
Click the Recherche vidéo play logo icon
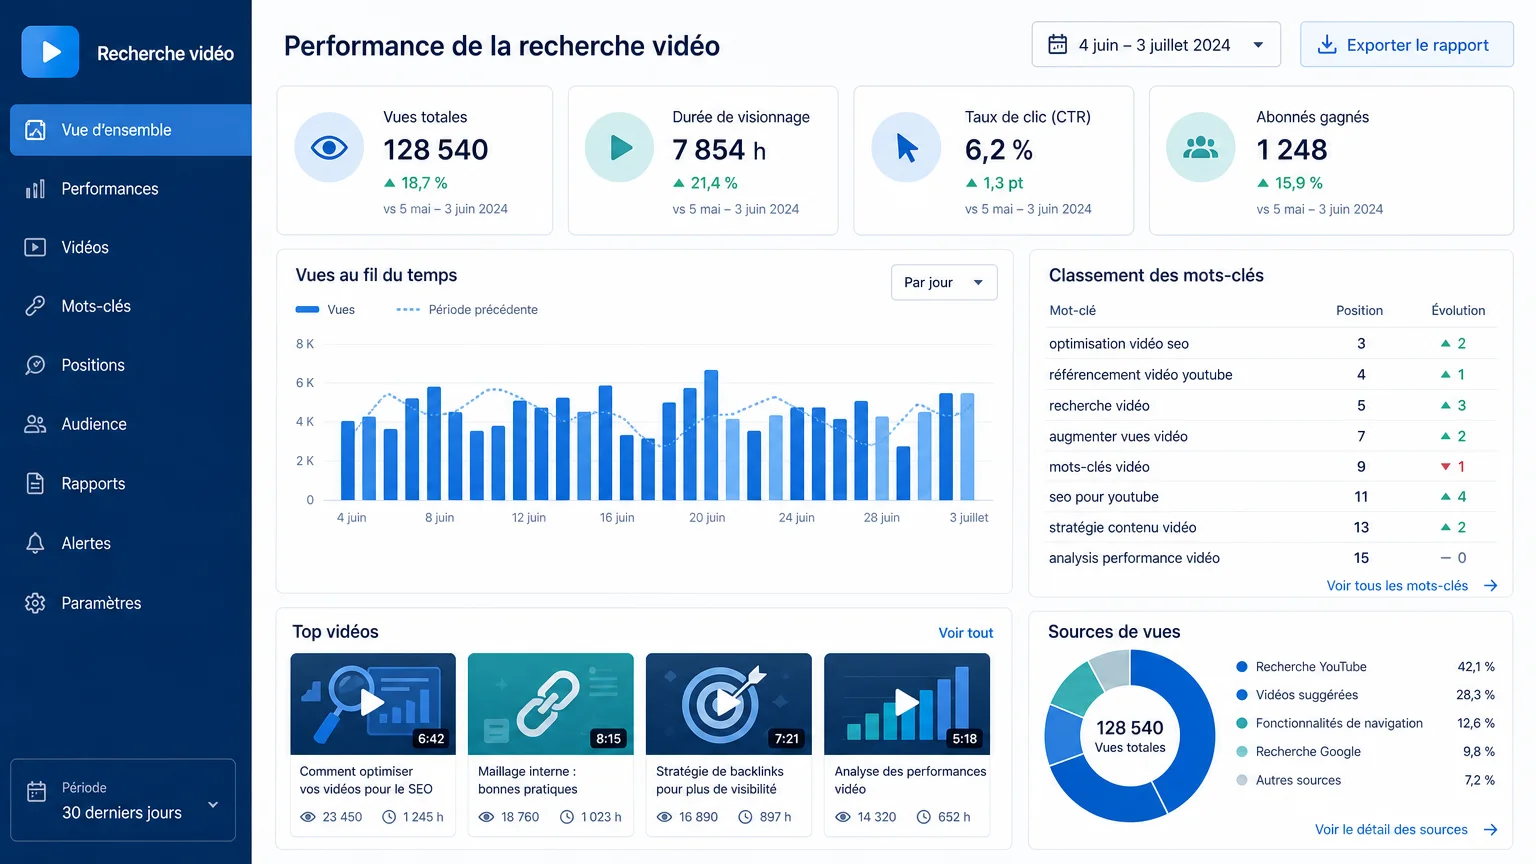pyautogui.click(x=50, y=52)
